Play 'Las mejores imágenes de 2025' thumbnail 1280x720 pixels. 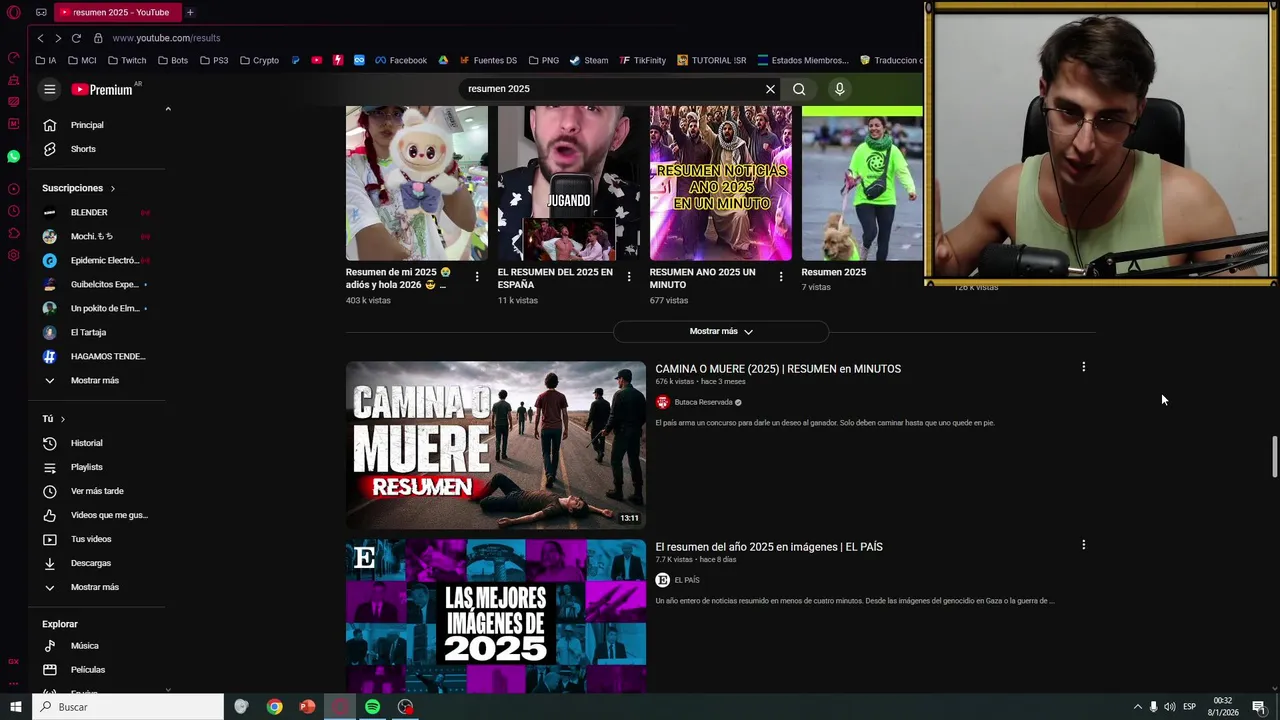[x=496, y=616]
